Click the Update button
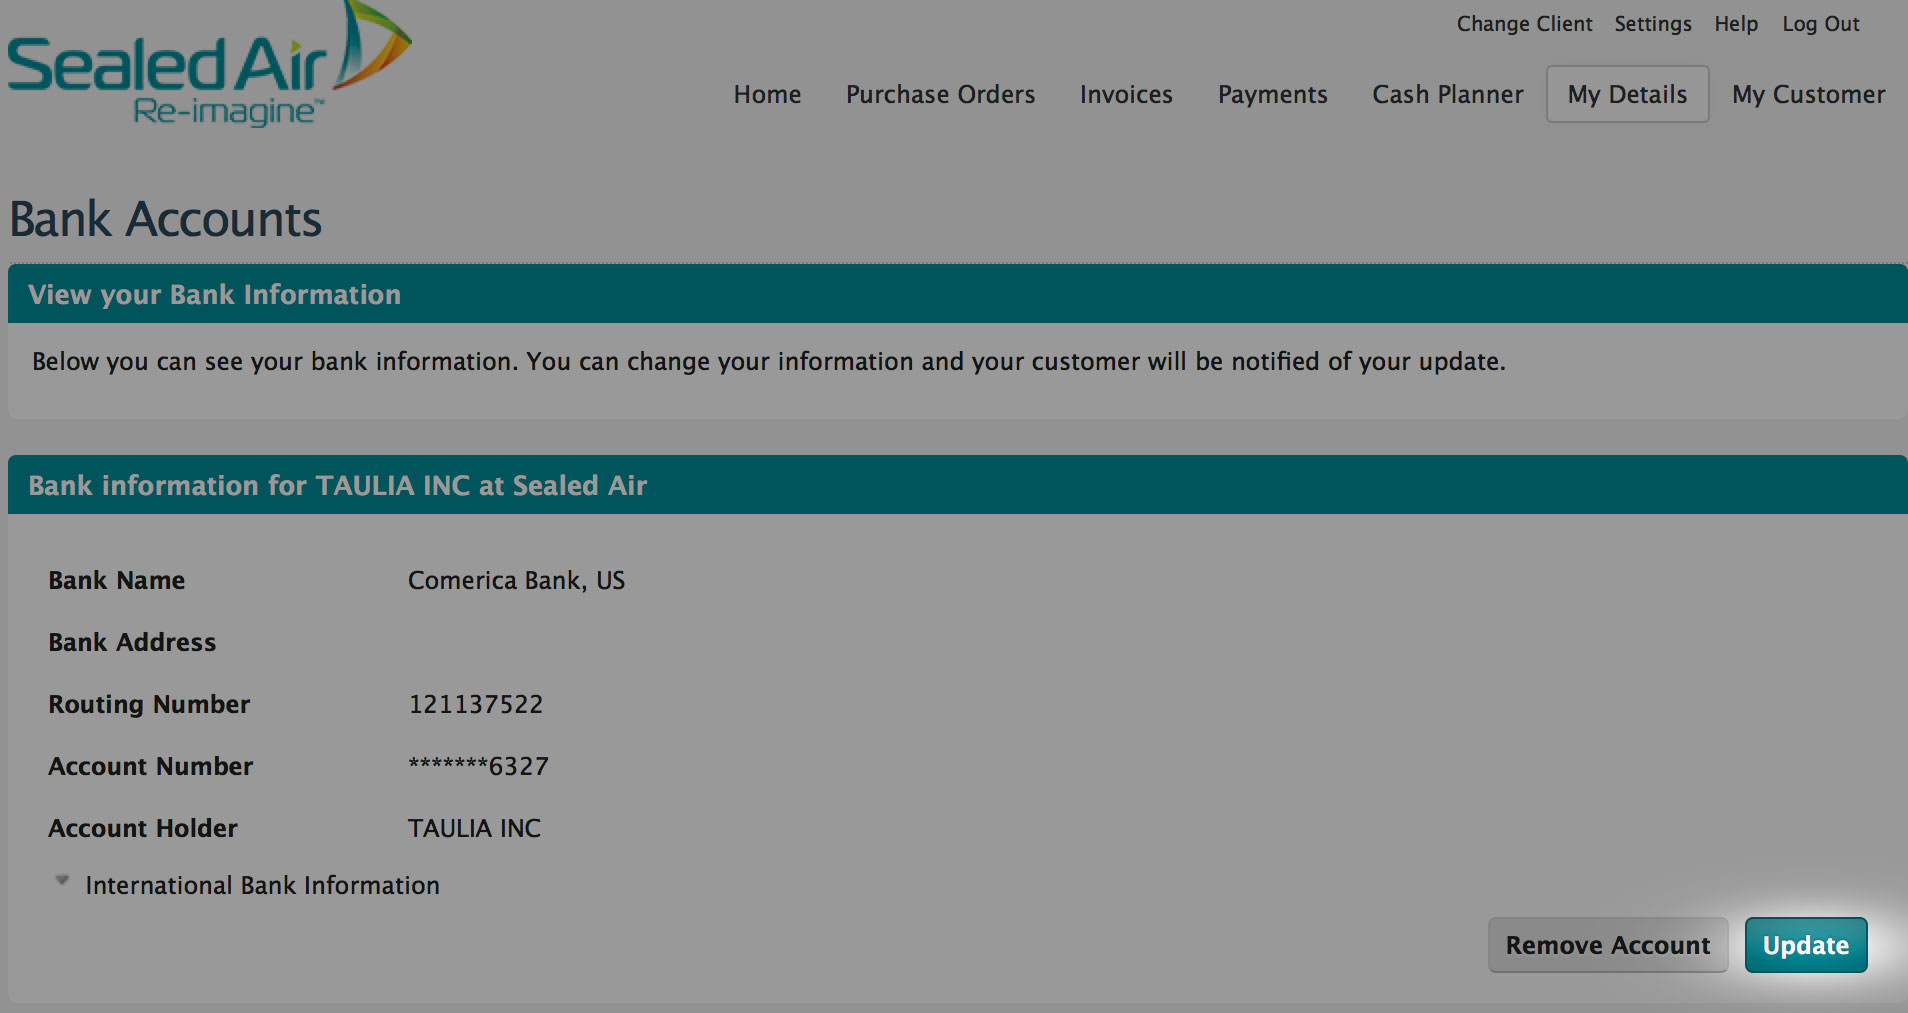1908x1013 pixels. (x=1806, y=945)
